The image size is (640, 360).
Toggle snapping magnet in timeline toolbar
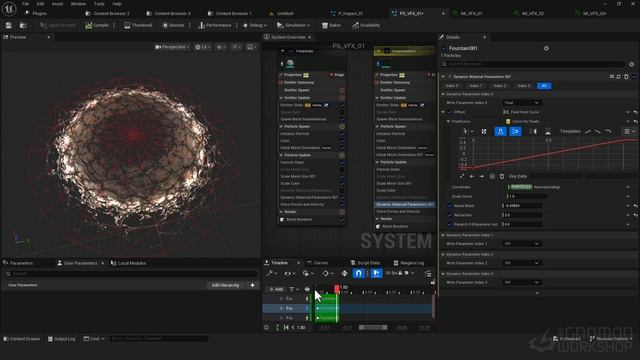[358, 273]
